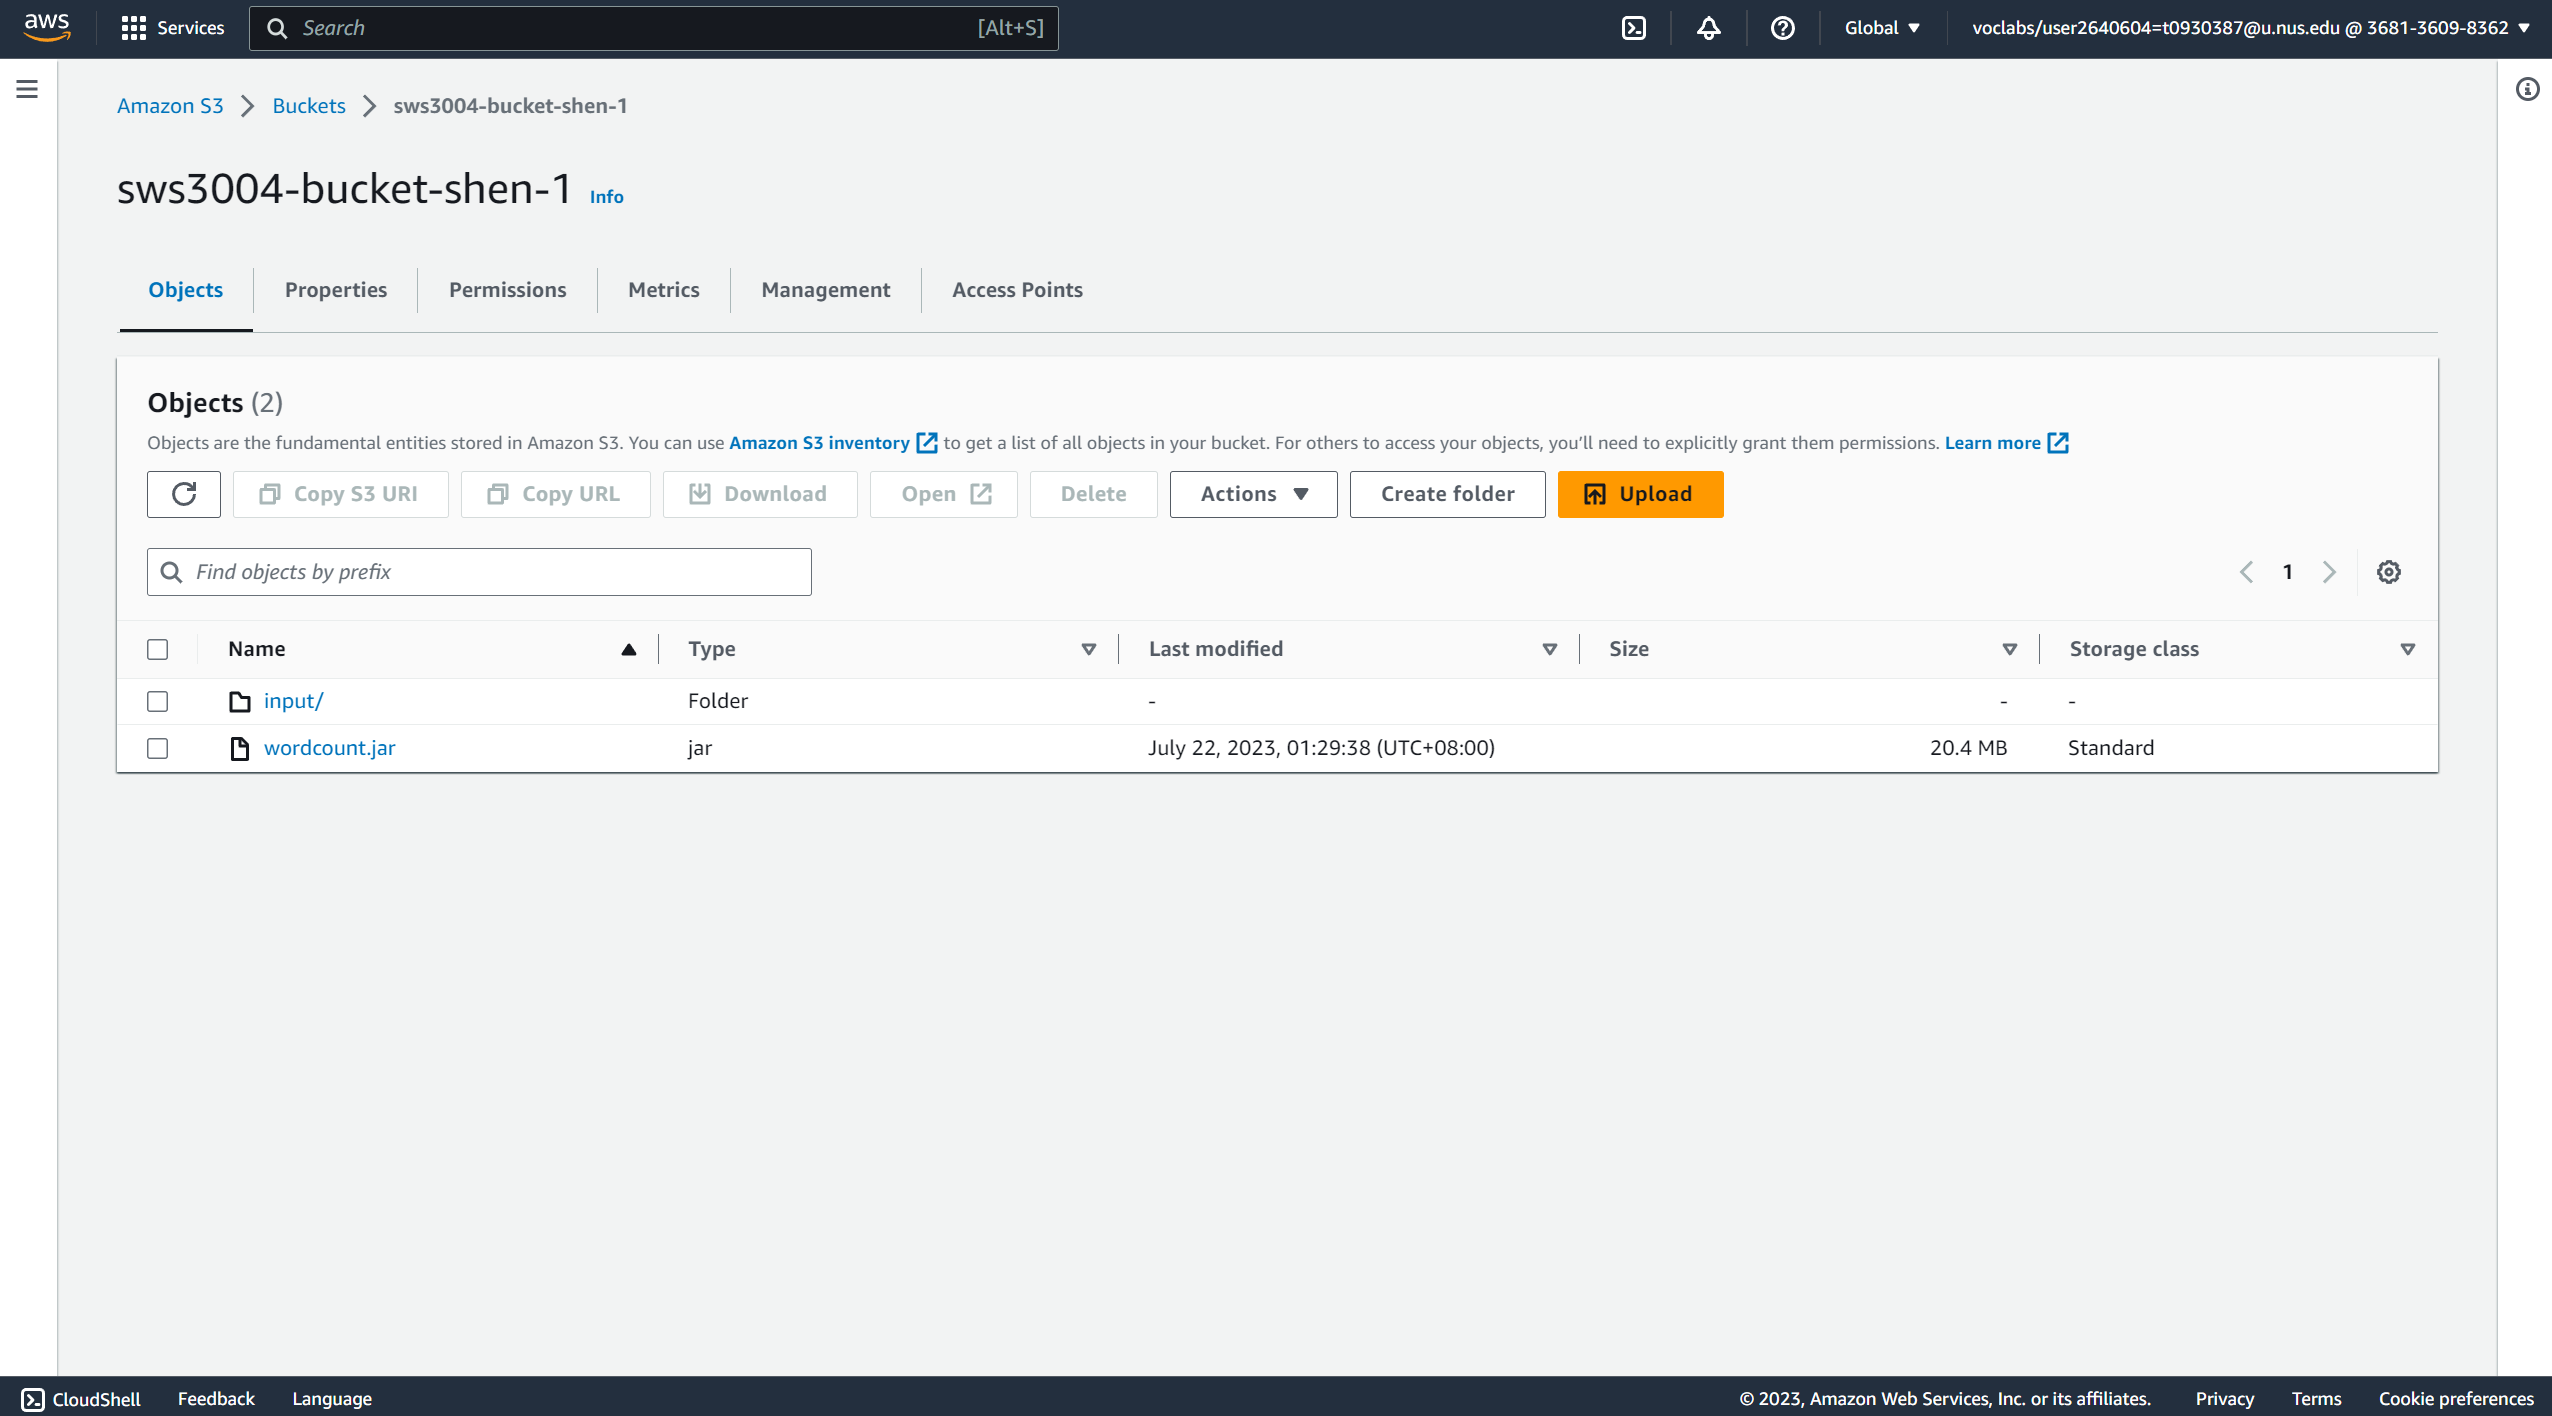The height and width of the screenshot is (1416, 2552).
Task: Open the Amazon S3 inventory link
Action: [819, 443]
